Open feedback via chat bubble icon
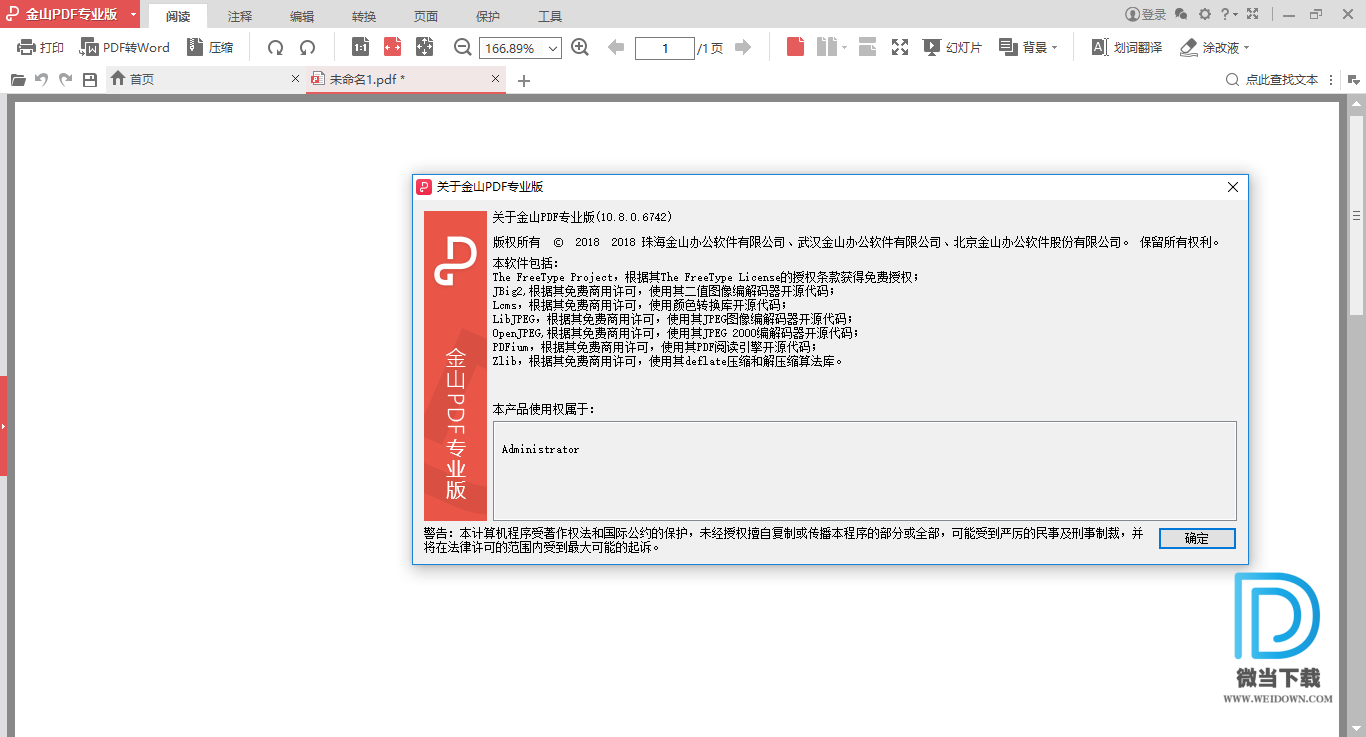 pos(1181,15)
